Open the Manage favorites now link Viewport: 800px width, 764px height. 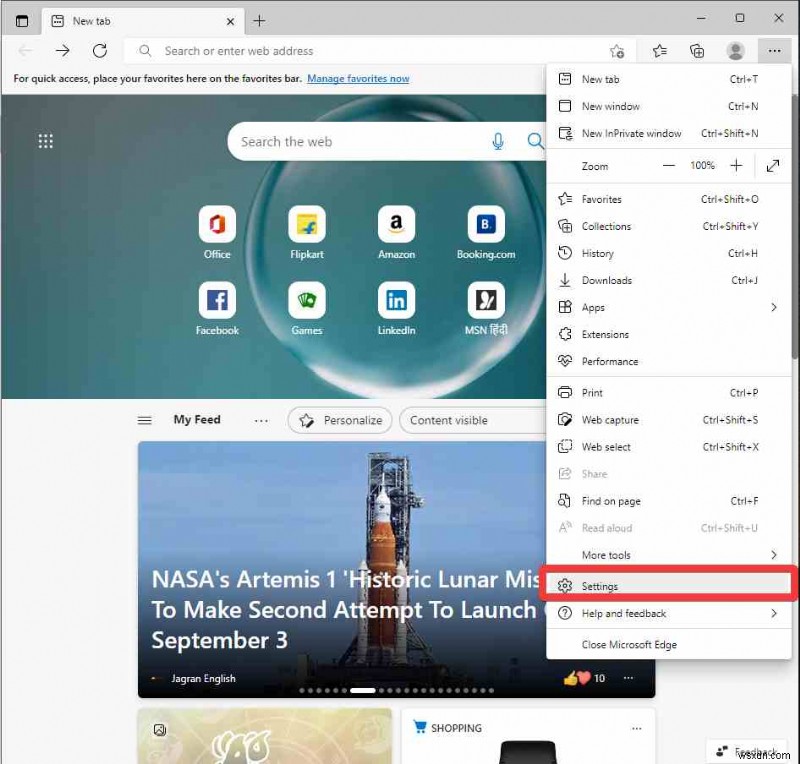point(358,78)
